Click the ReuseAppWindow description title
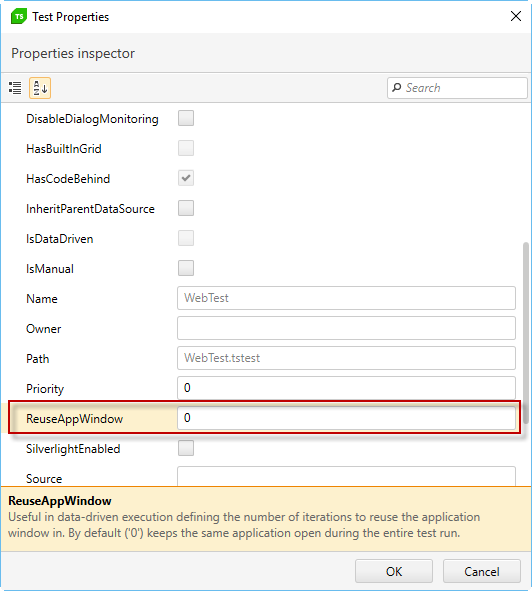The image size is (532, 591). coord(60,501)
